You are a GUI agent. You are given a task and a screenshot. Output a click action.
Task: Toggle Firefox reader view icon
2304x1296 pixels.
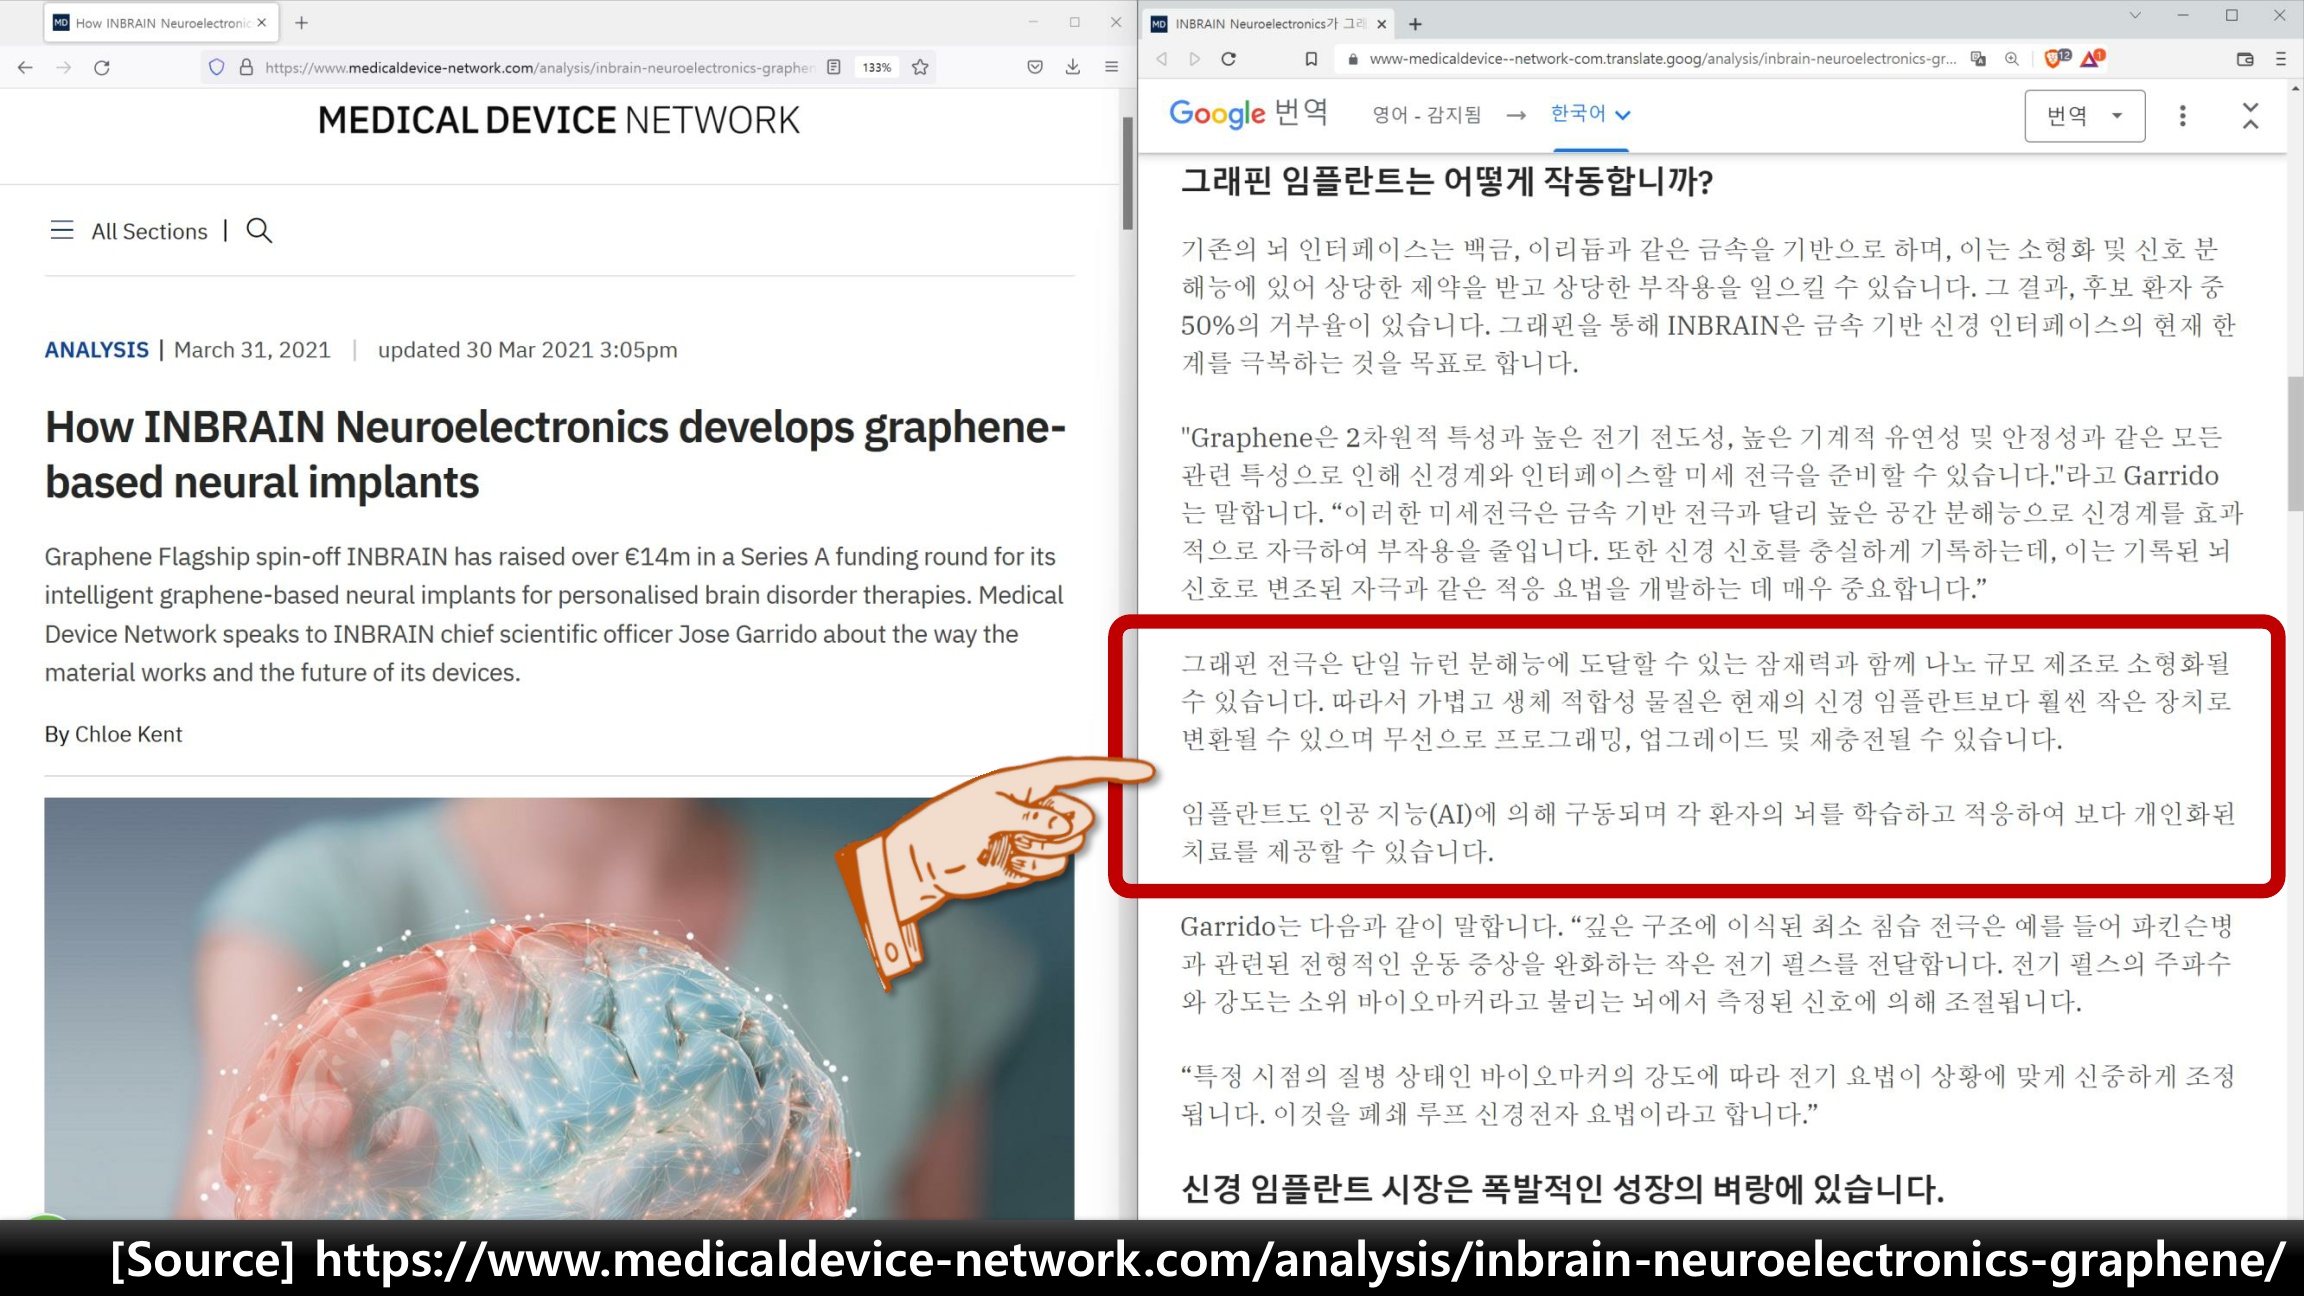(834, 68)
